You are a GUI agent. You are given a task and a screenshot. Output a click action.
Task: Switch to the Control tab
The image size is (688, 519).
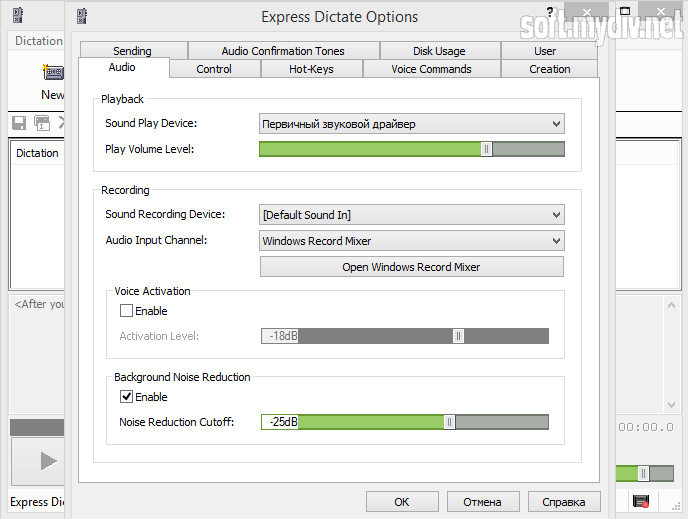tap(214, 69)
